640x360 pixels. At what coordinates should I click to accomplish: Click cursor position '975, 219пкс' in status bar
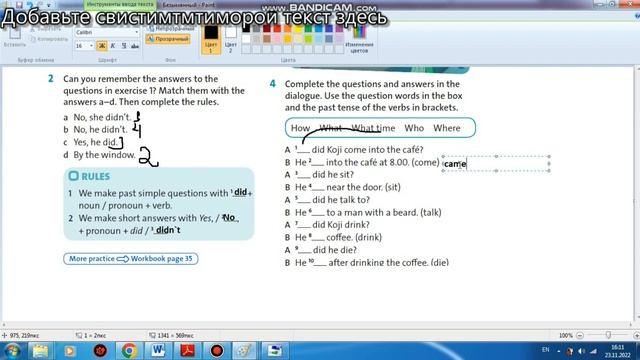click(x=24, y=336)
